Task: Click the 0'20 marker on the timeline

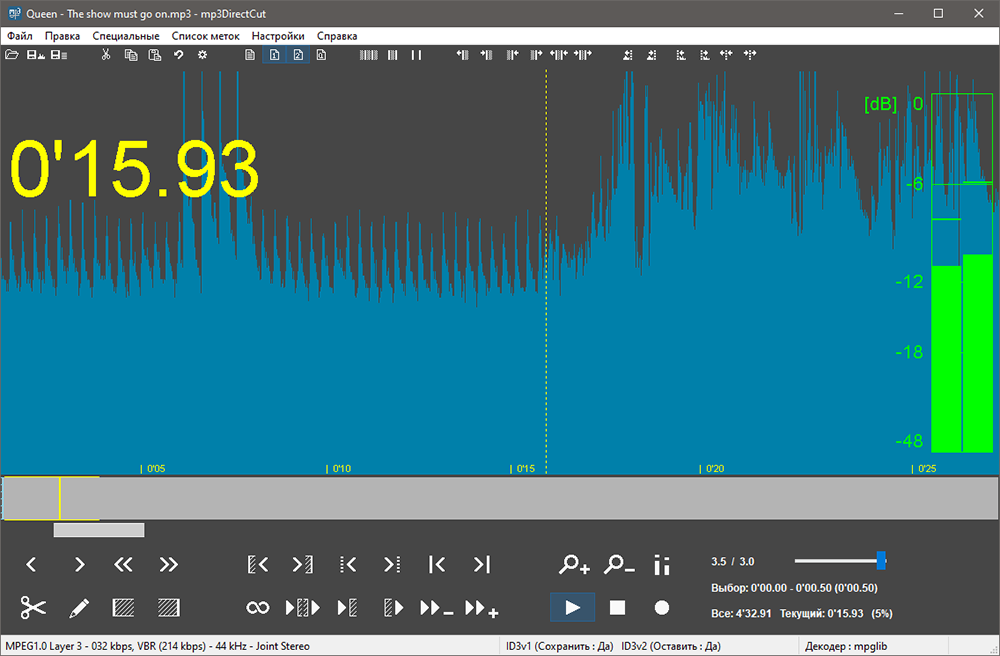Action: coord(712,468)
